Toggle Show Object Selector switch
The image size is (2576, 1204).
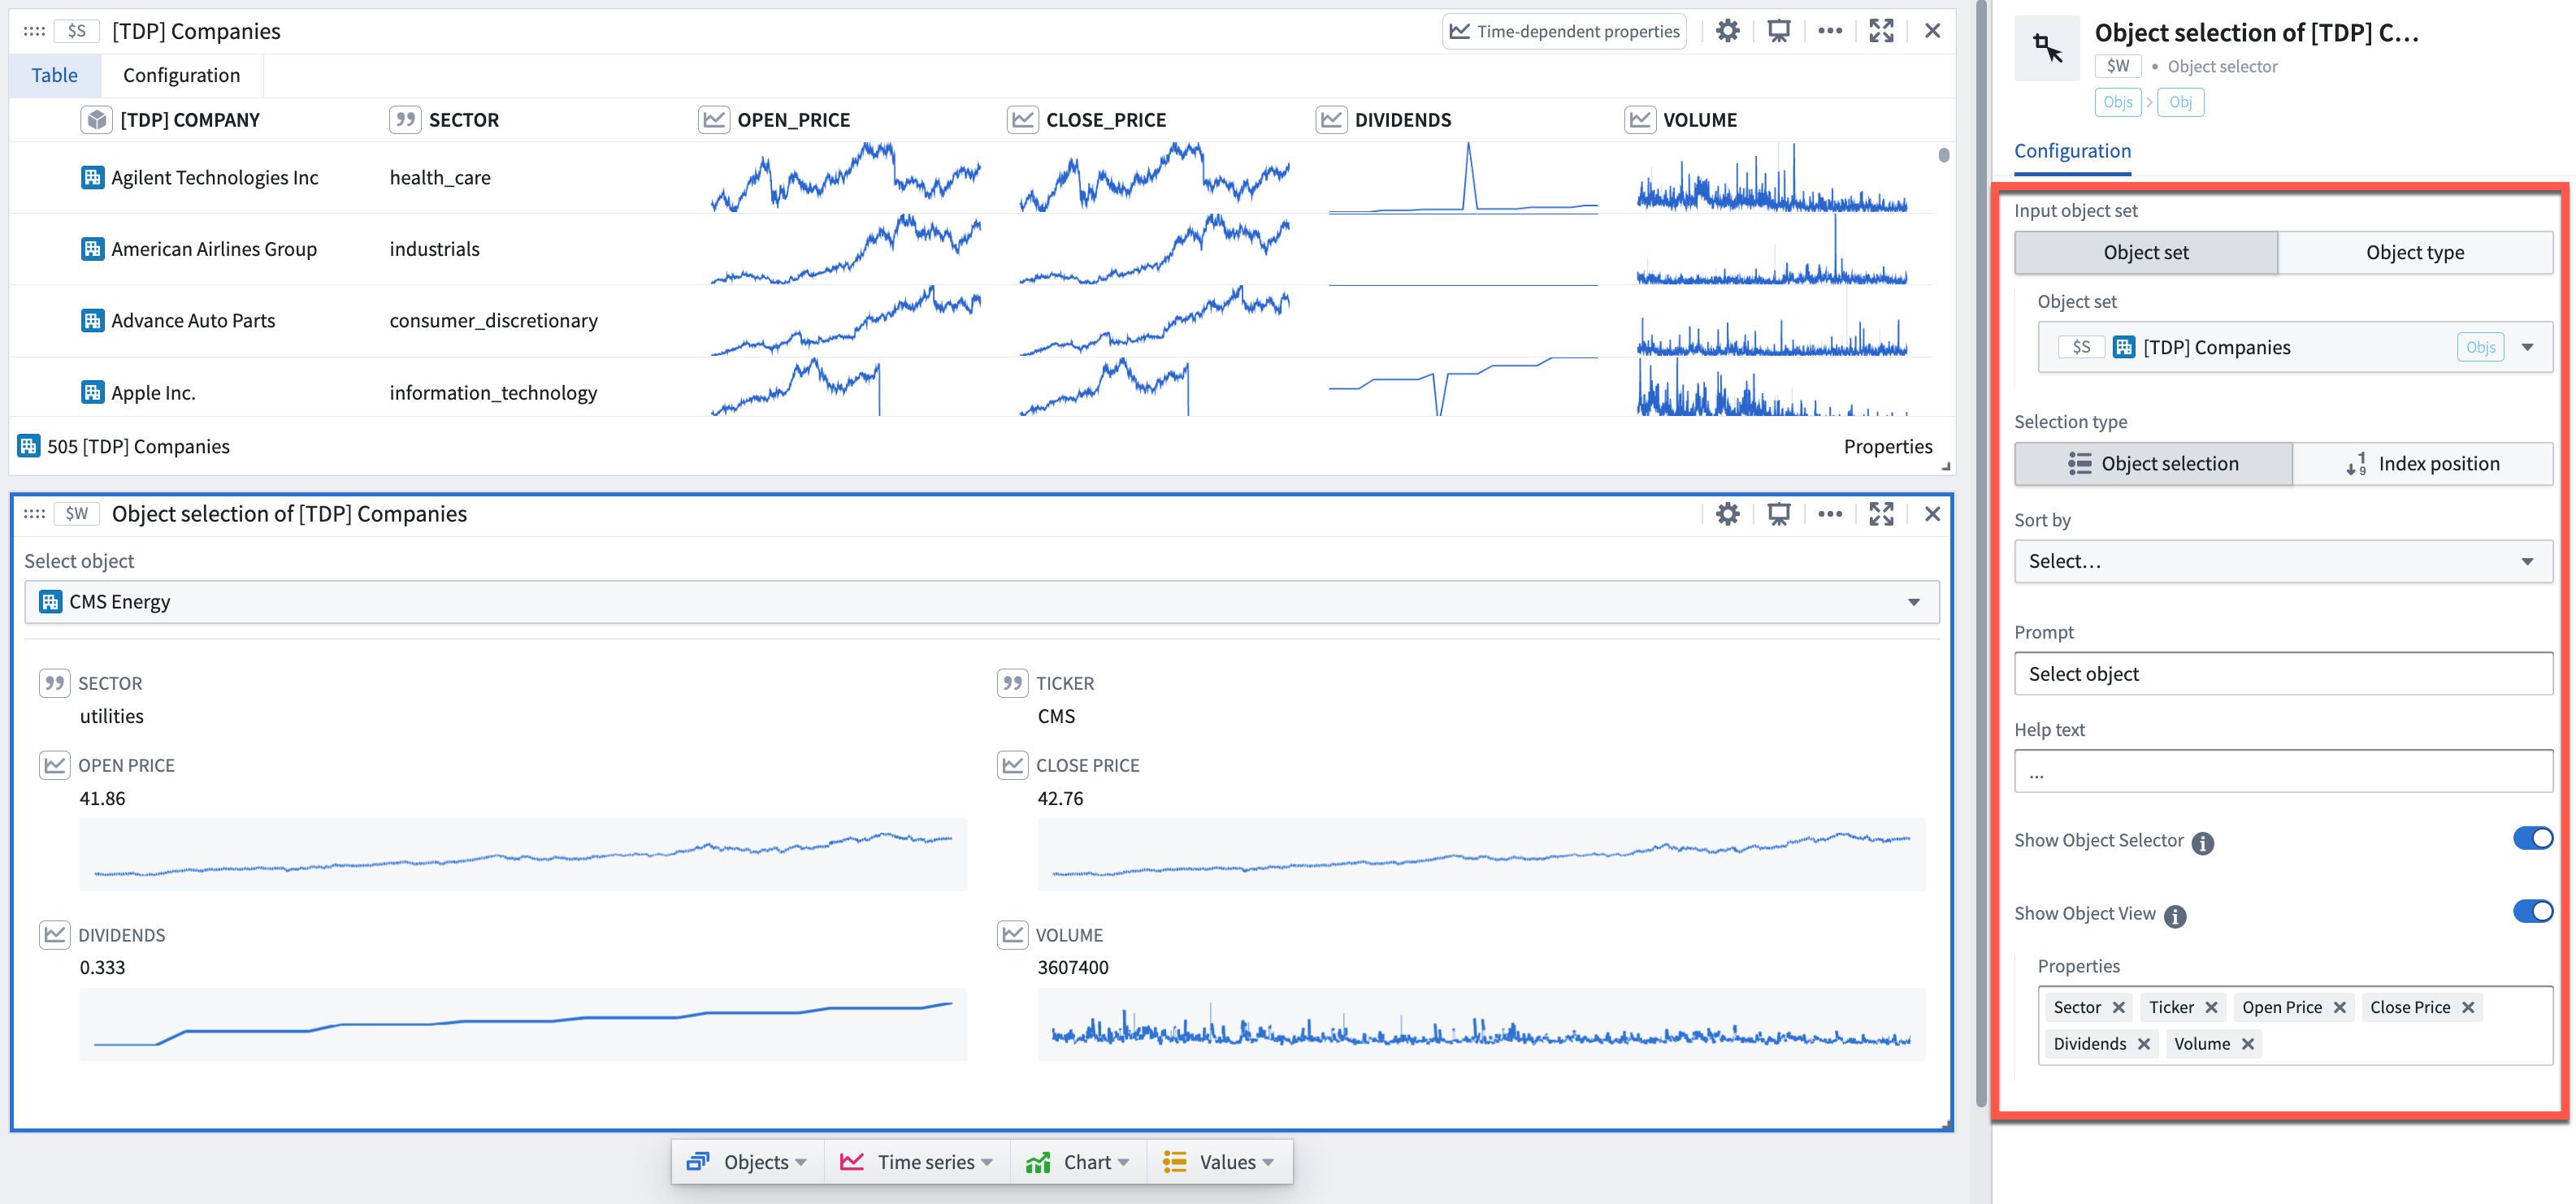click(2532, 838)
